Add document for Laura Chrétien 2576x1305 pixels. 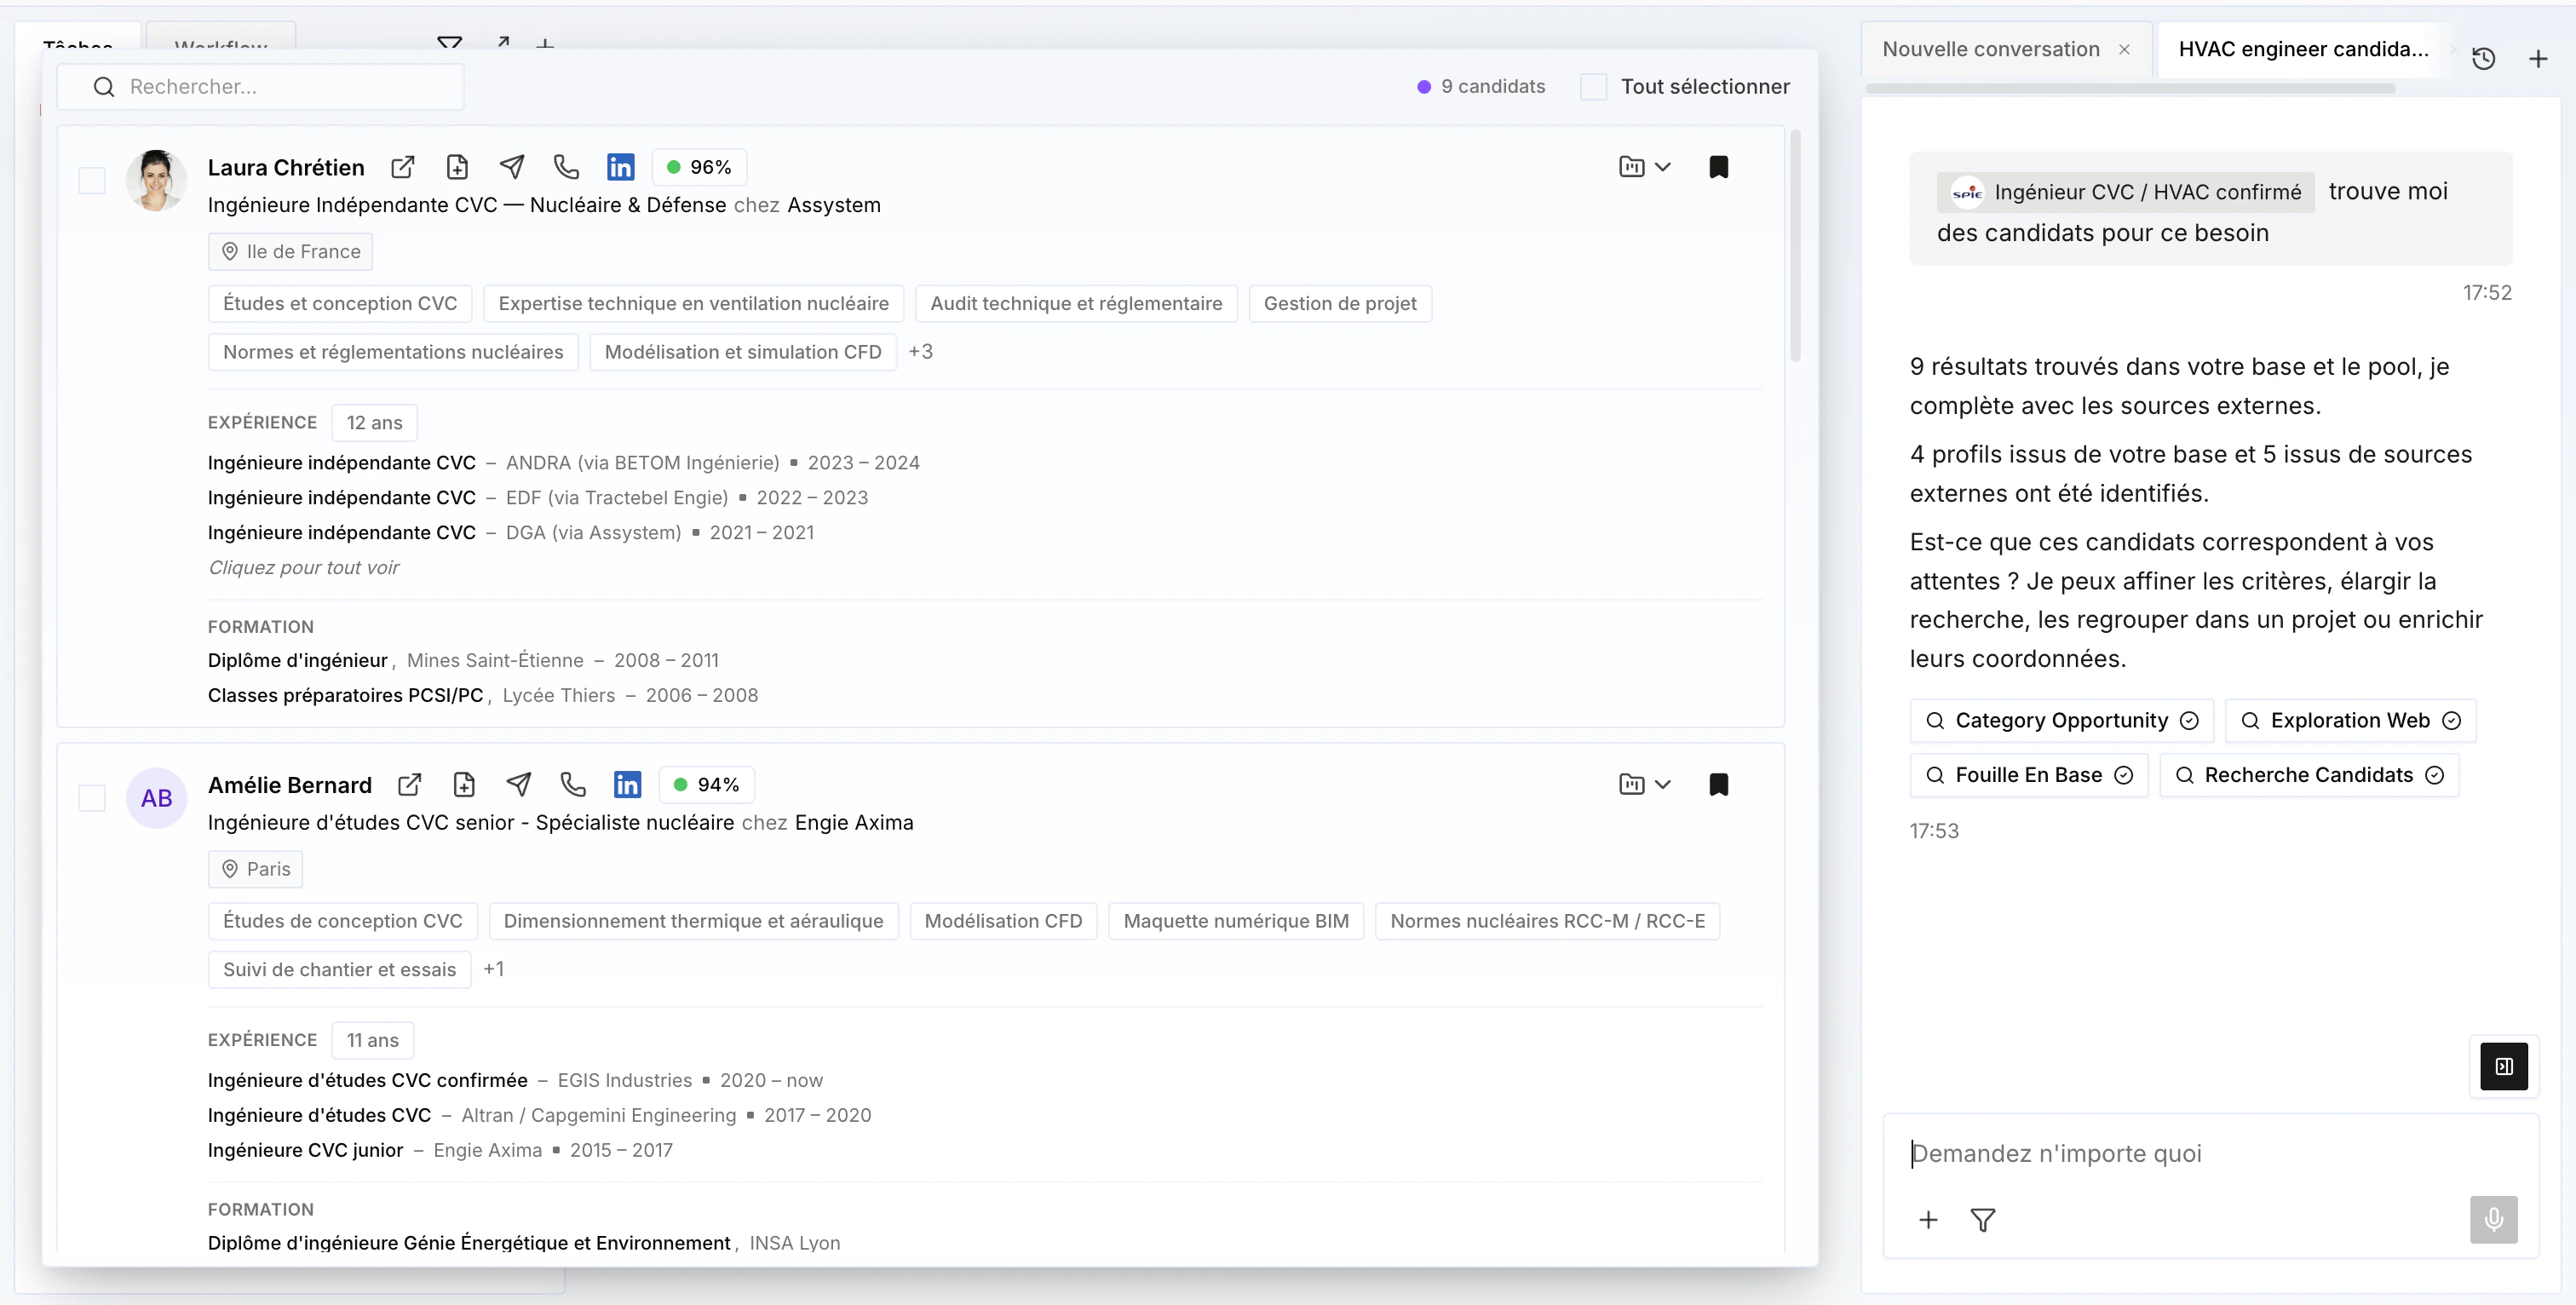[x=457, y=167]
